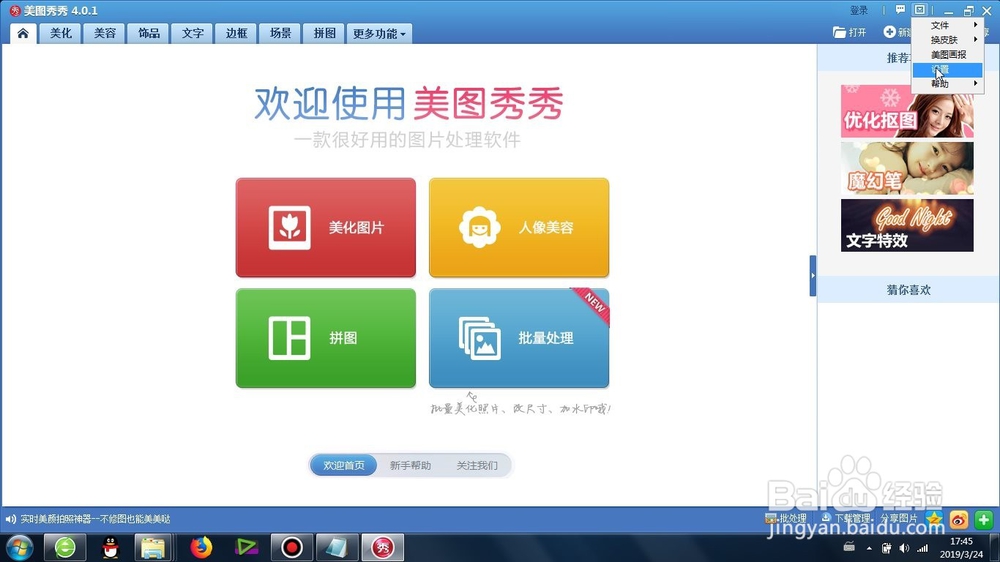This screenshot has width=1000, height=562.
Task: Expand the 文件 submenu
Action: (948, 25)
